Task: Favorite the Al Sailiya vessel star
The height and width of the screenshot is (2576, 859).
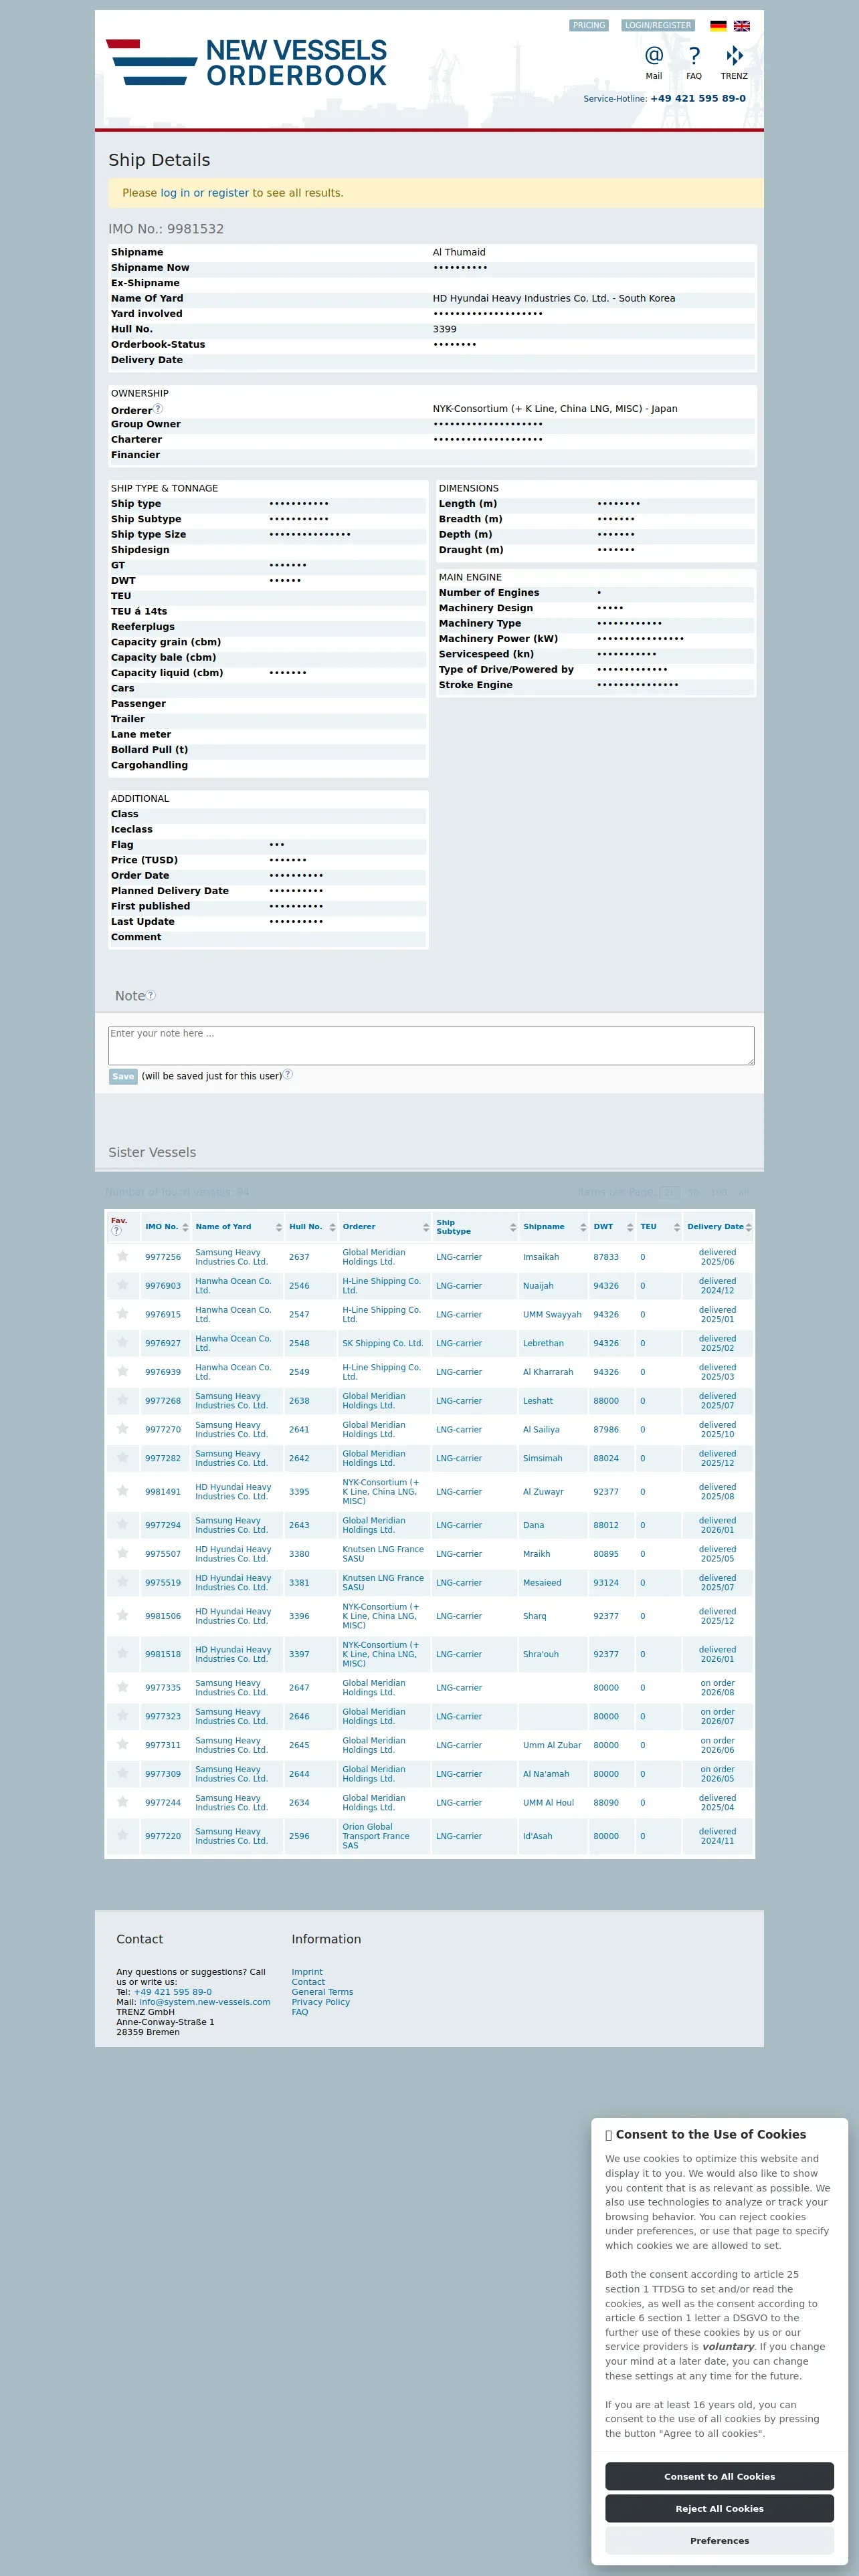Action: point(122,1429)
